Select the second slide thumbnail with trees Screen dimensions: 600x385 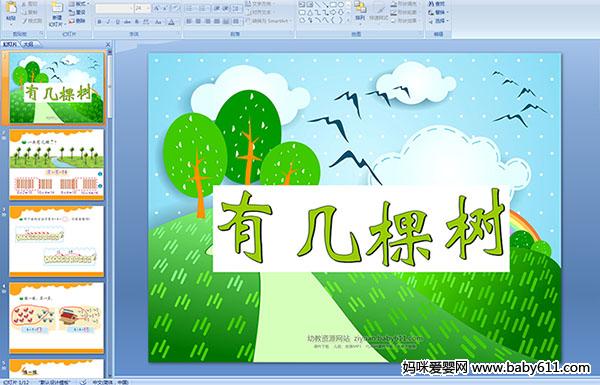click(57, 165)
